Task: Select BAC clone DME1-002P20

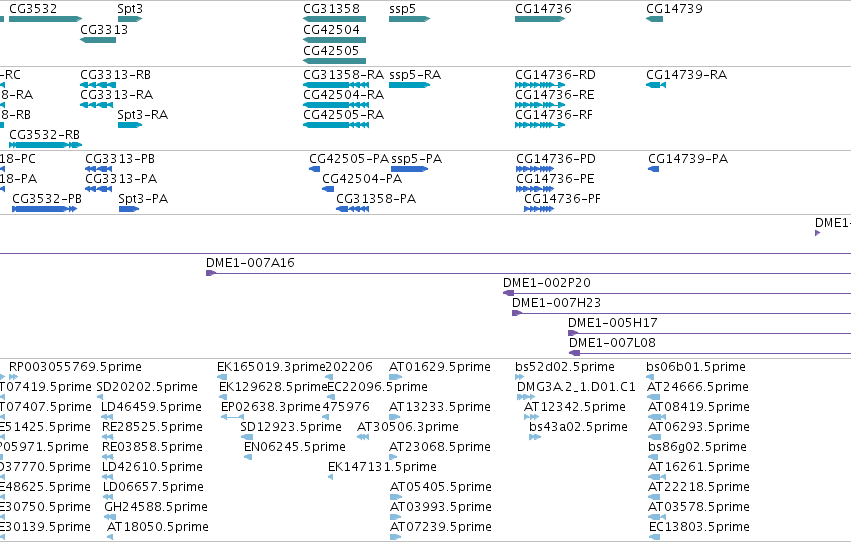Action: click(677, 293)
